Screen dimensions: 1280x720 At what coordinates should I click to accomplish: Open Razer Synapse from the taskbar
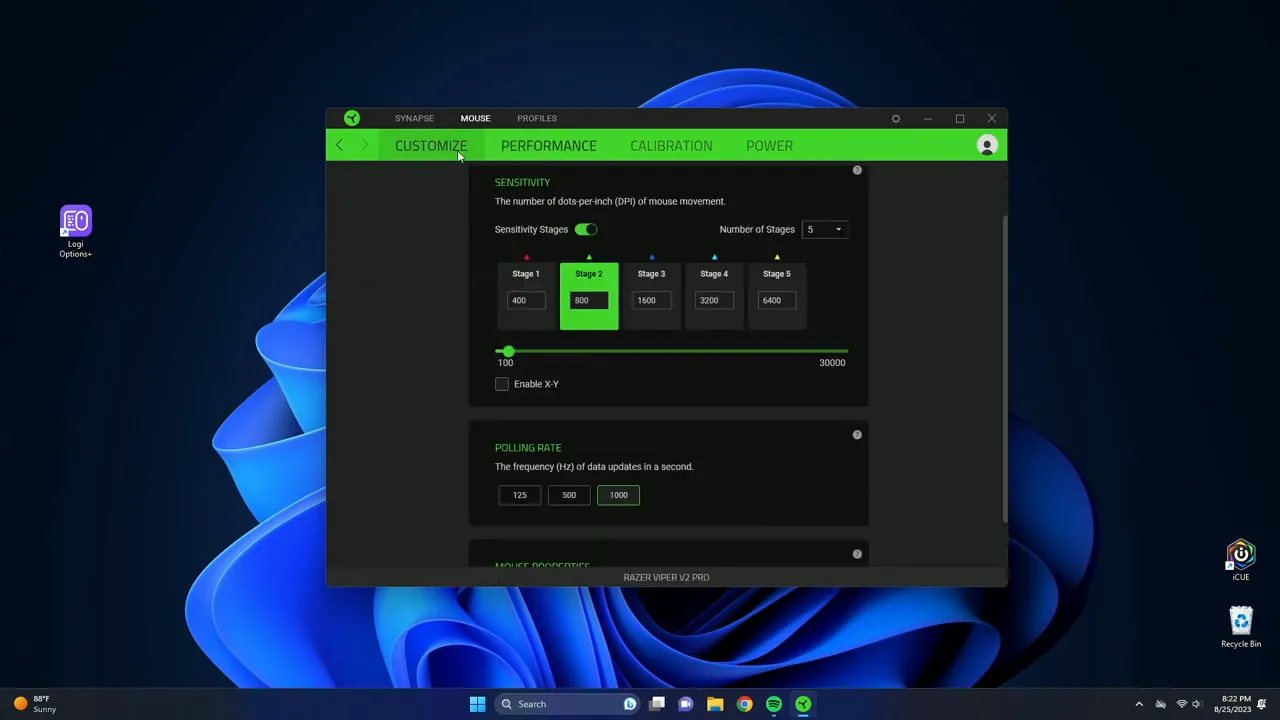point(803,704)
